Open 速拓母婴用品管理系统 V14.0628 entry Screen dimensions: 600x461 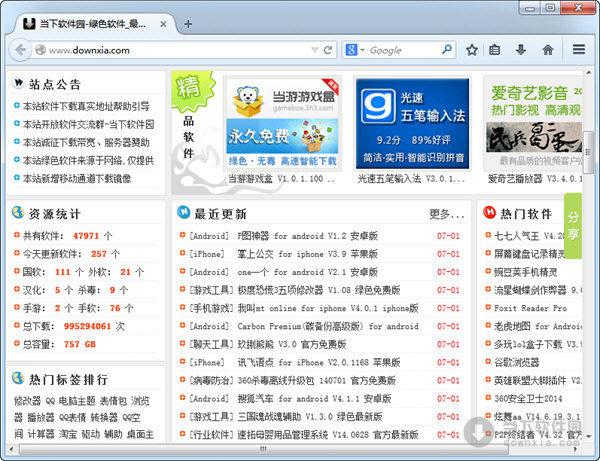click(x=328, y=434)
